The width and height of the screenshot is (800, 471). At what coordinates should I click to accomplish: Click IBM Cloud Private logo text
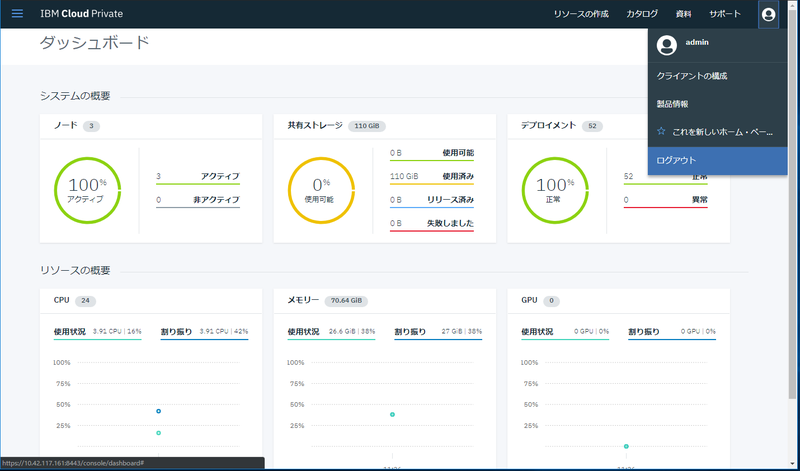pyautogui.click(x=82, y=14)
